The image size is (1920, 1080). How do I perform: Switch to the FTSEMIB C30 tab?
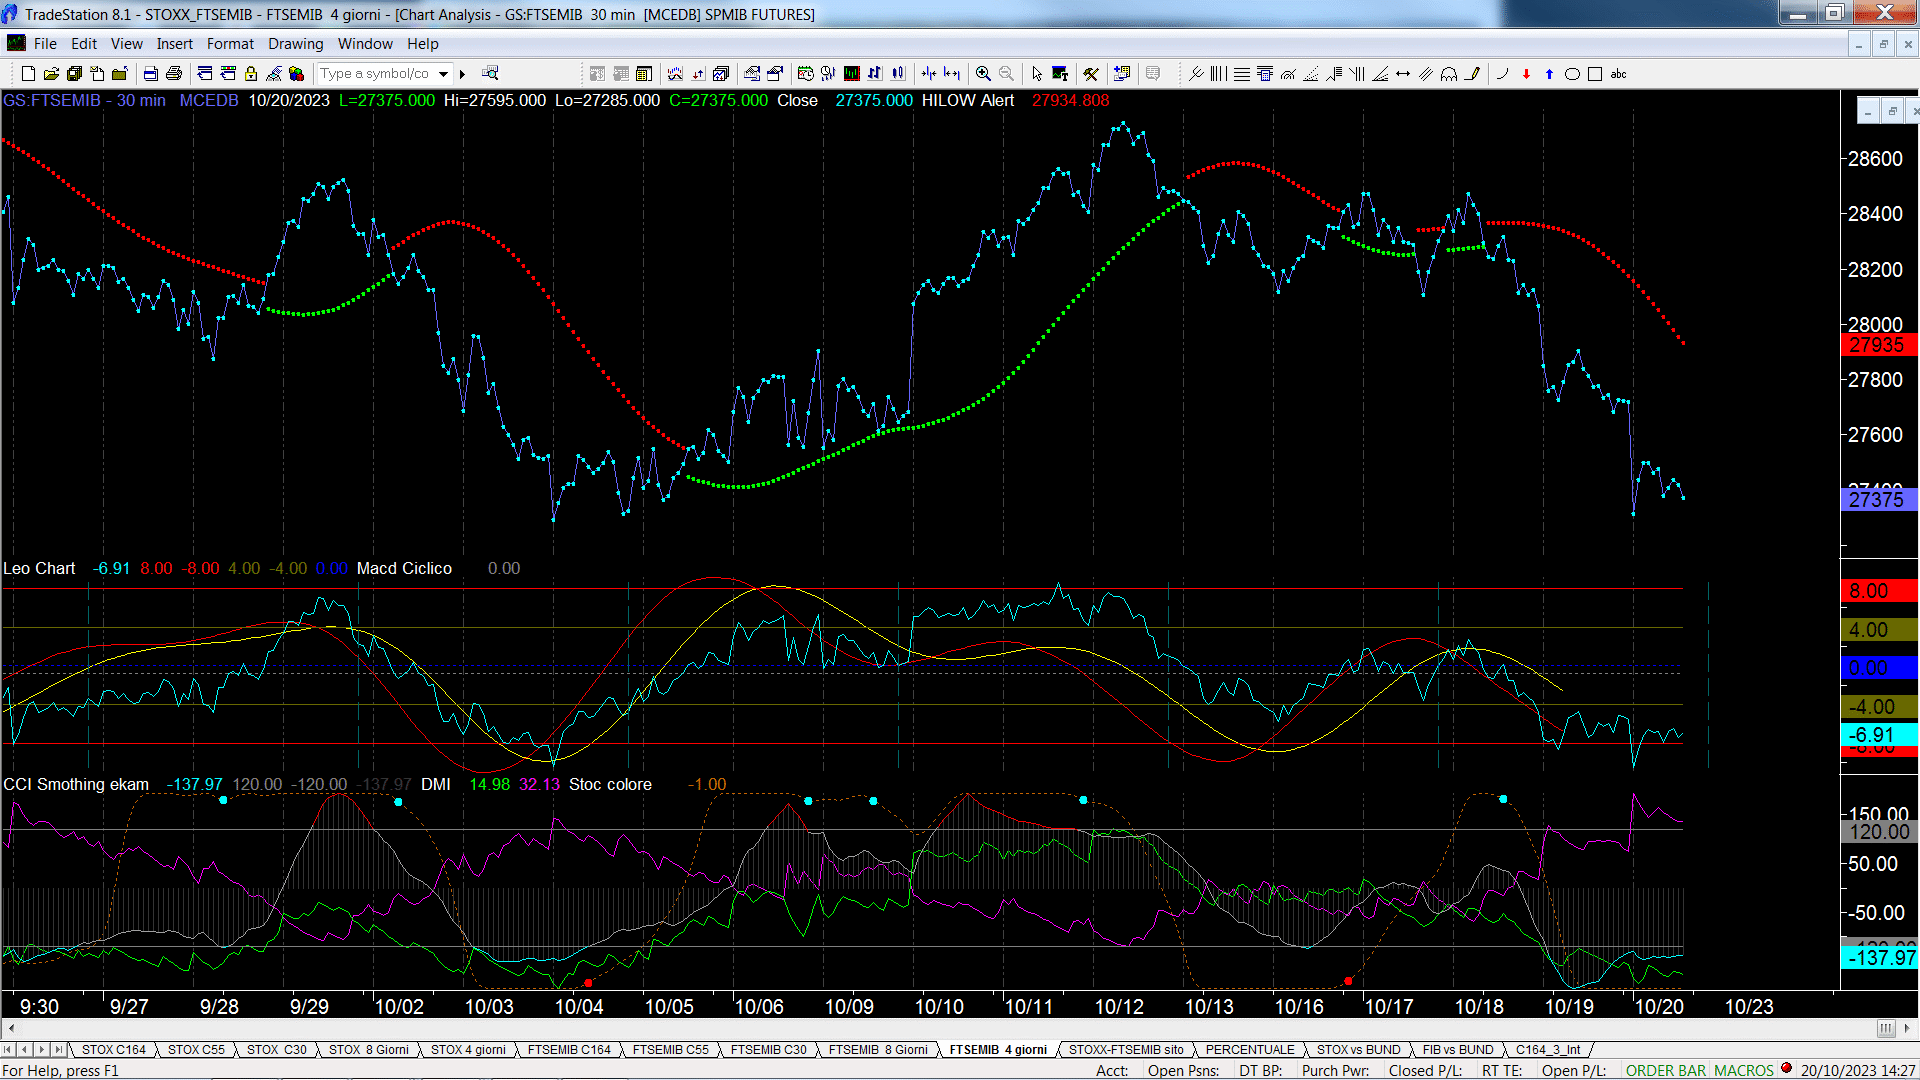pyautogui.click(x=768, y=1050)
